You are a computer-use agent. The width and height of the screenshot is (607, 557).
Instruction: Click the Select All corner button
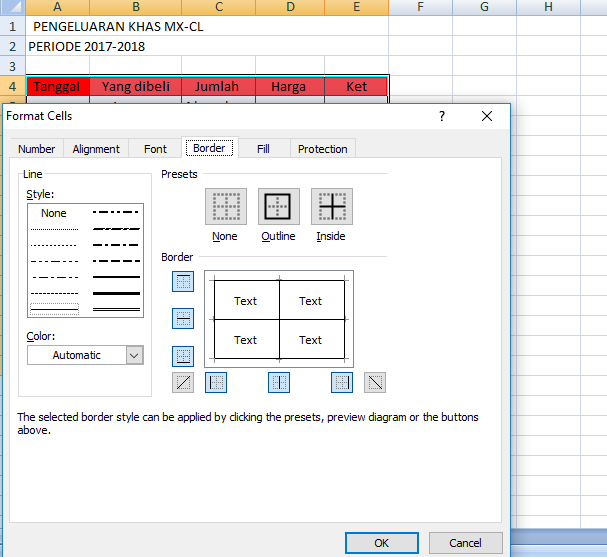click(12, 7)
